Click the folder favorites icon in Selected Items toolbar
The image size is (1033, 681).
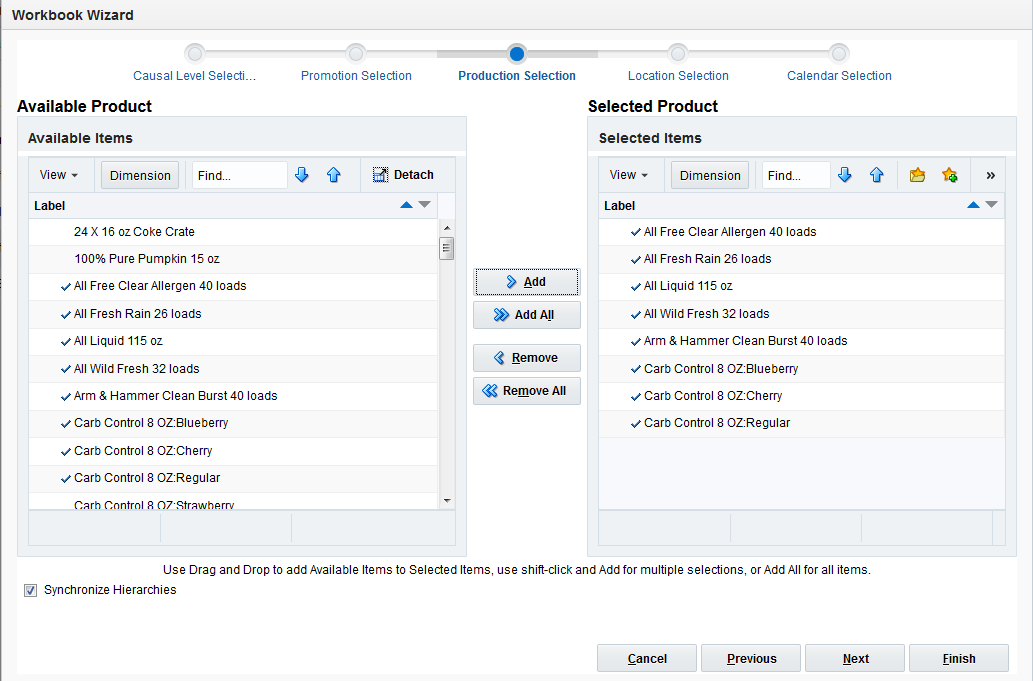(x=917, y=175)
